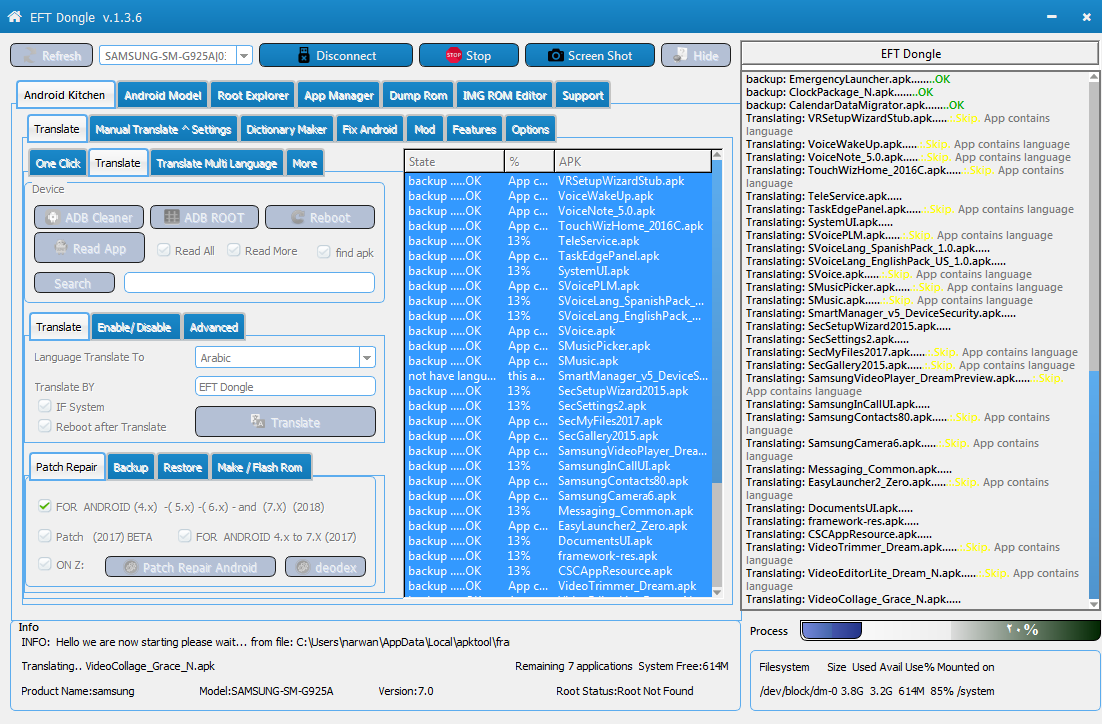Click the Search button
Viewport: 1102px width, 724px height.
click(74, 283)
